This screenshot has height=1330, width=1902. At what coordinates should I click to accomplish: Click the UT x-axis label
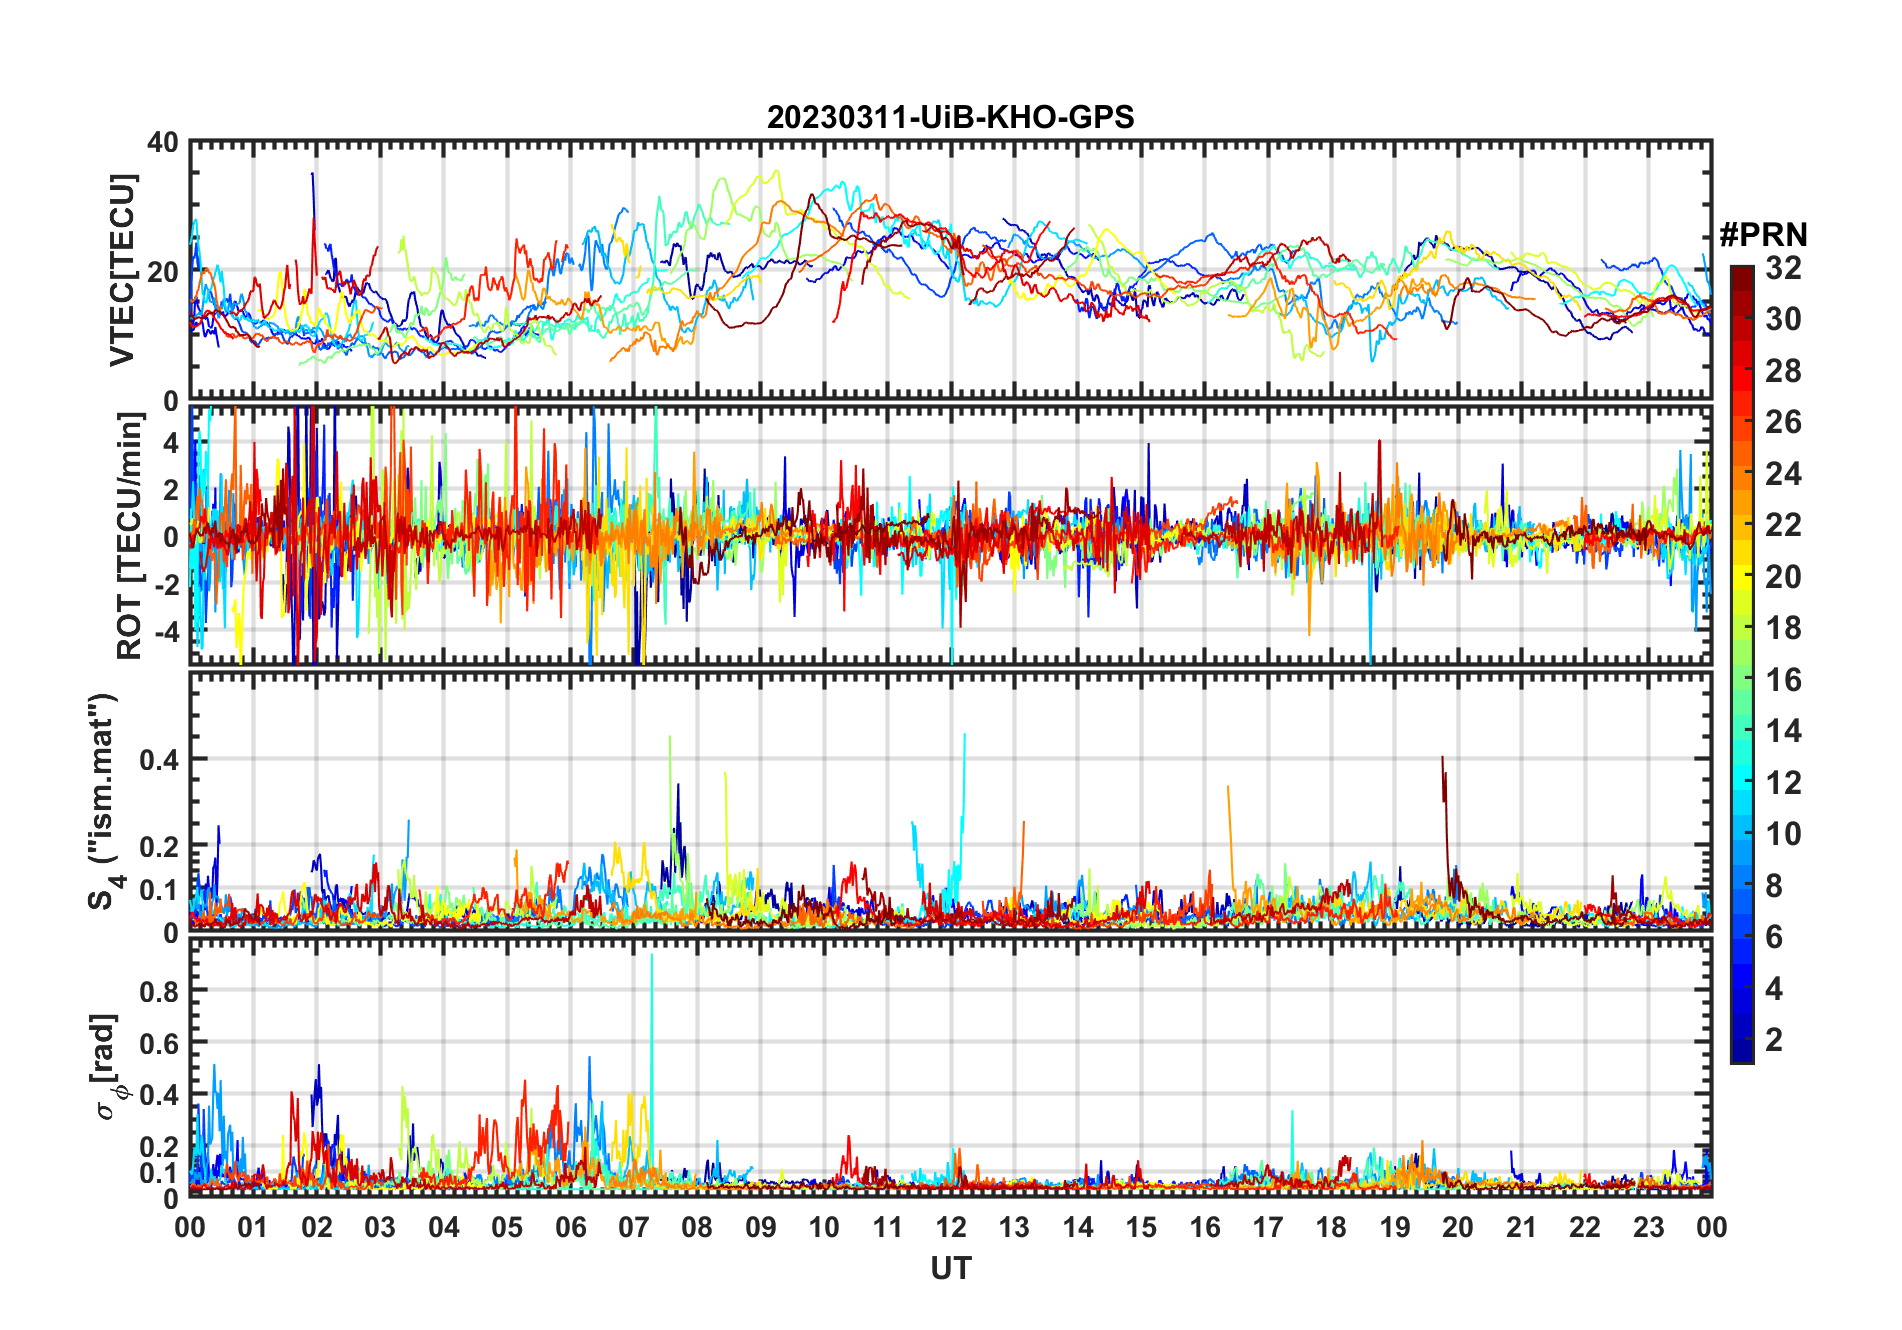950,1268
